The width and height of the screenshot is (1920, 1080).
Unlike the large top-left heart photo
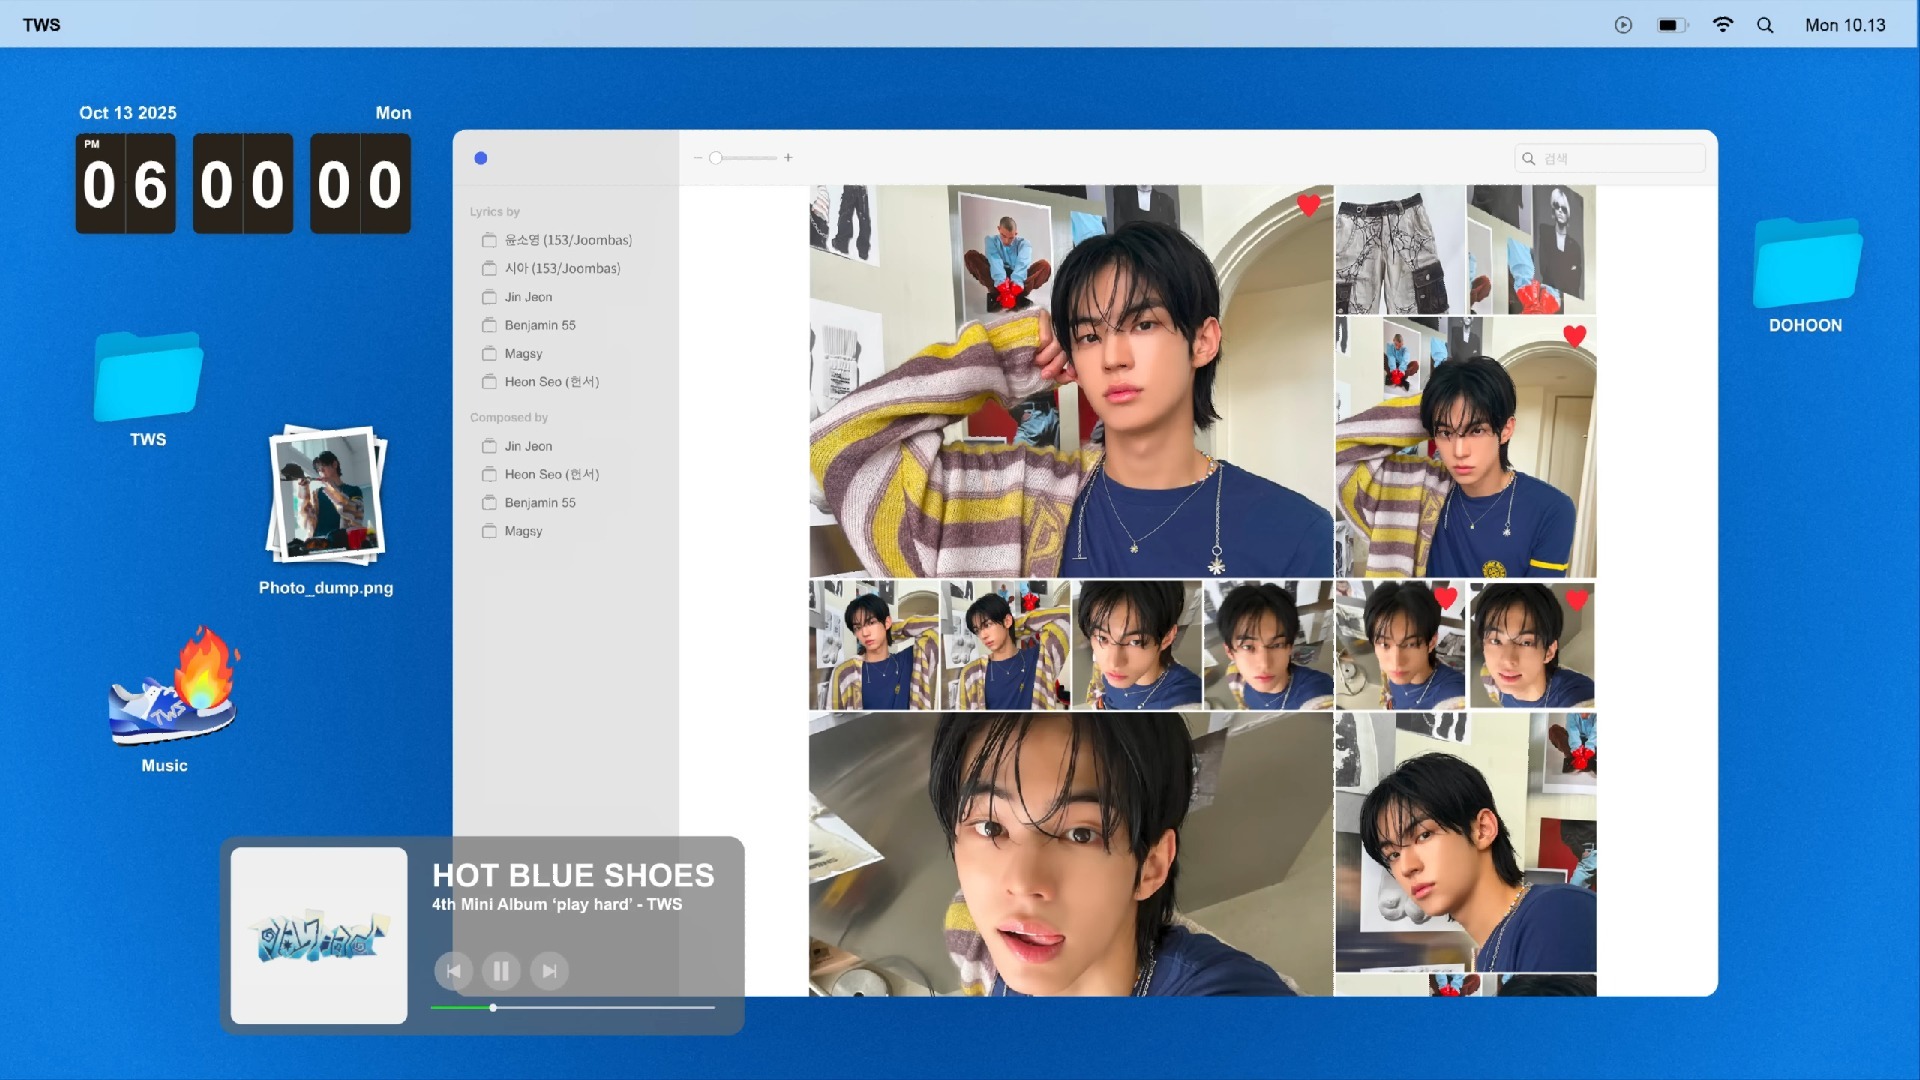coord(1308,205)
